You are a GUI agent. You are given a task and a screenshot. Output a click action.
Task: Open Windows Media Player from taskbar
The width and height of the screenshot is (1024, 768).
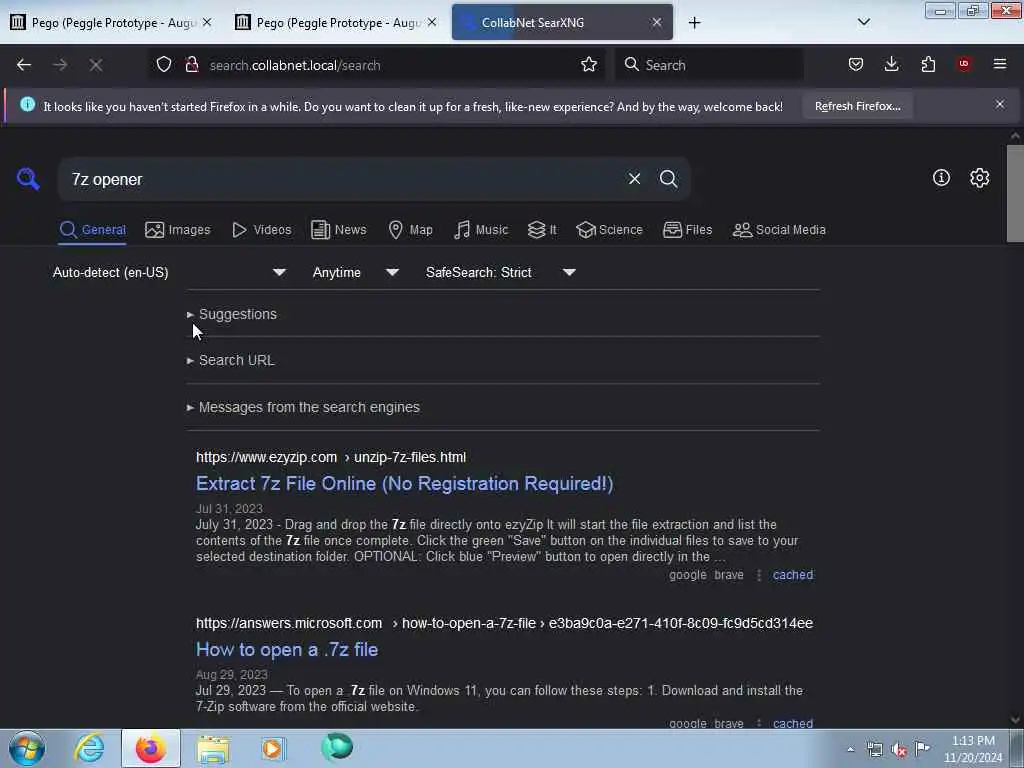(x=273, y=748)
